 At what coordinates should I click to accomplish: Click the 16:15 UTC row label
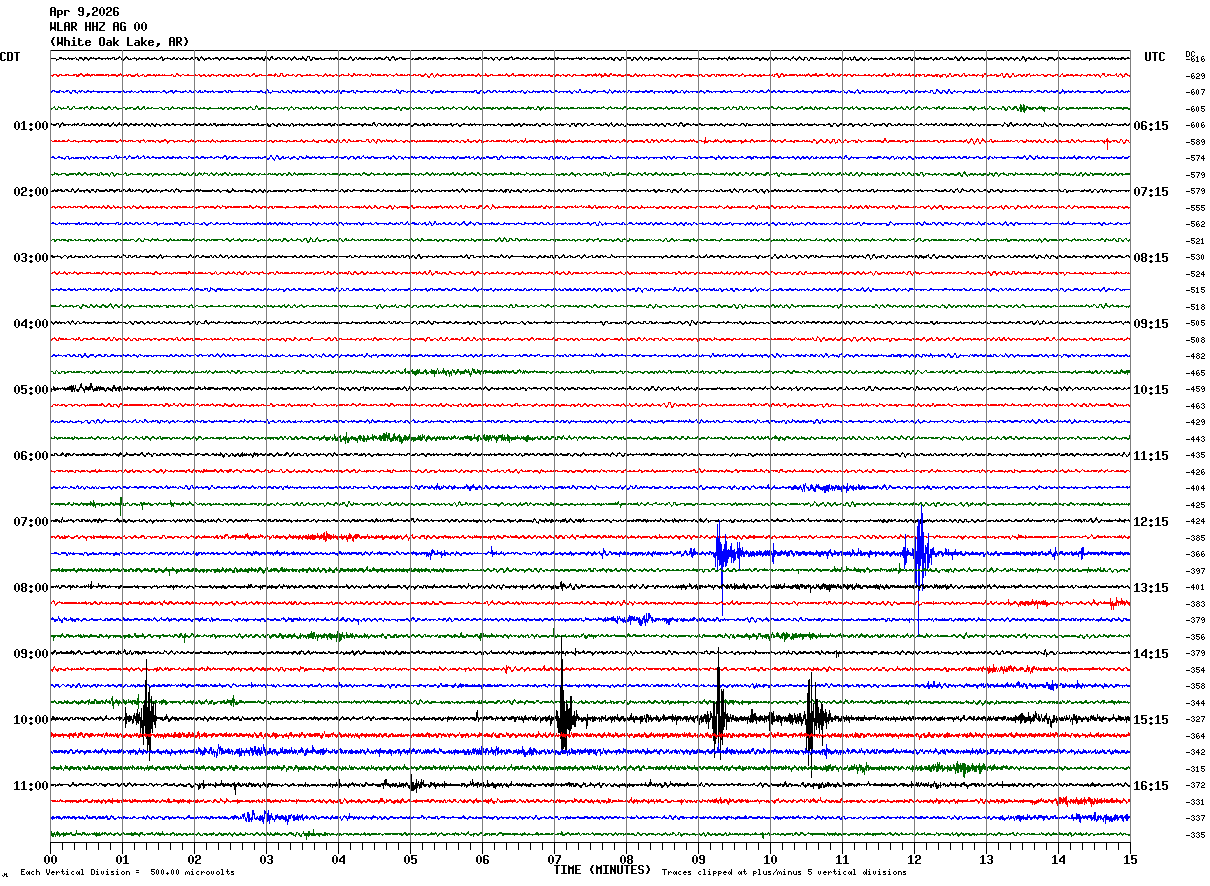coord(1151,786)
